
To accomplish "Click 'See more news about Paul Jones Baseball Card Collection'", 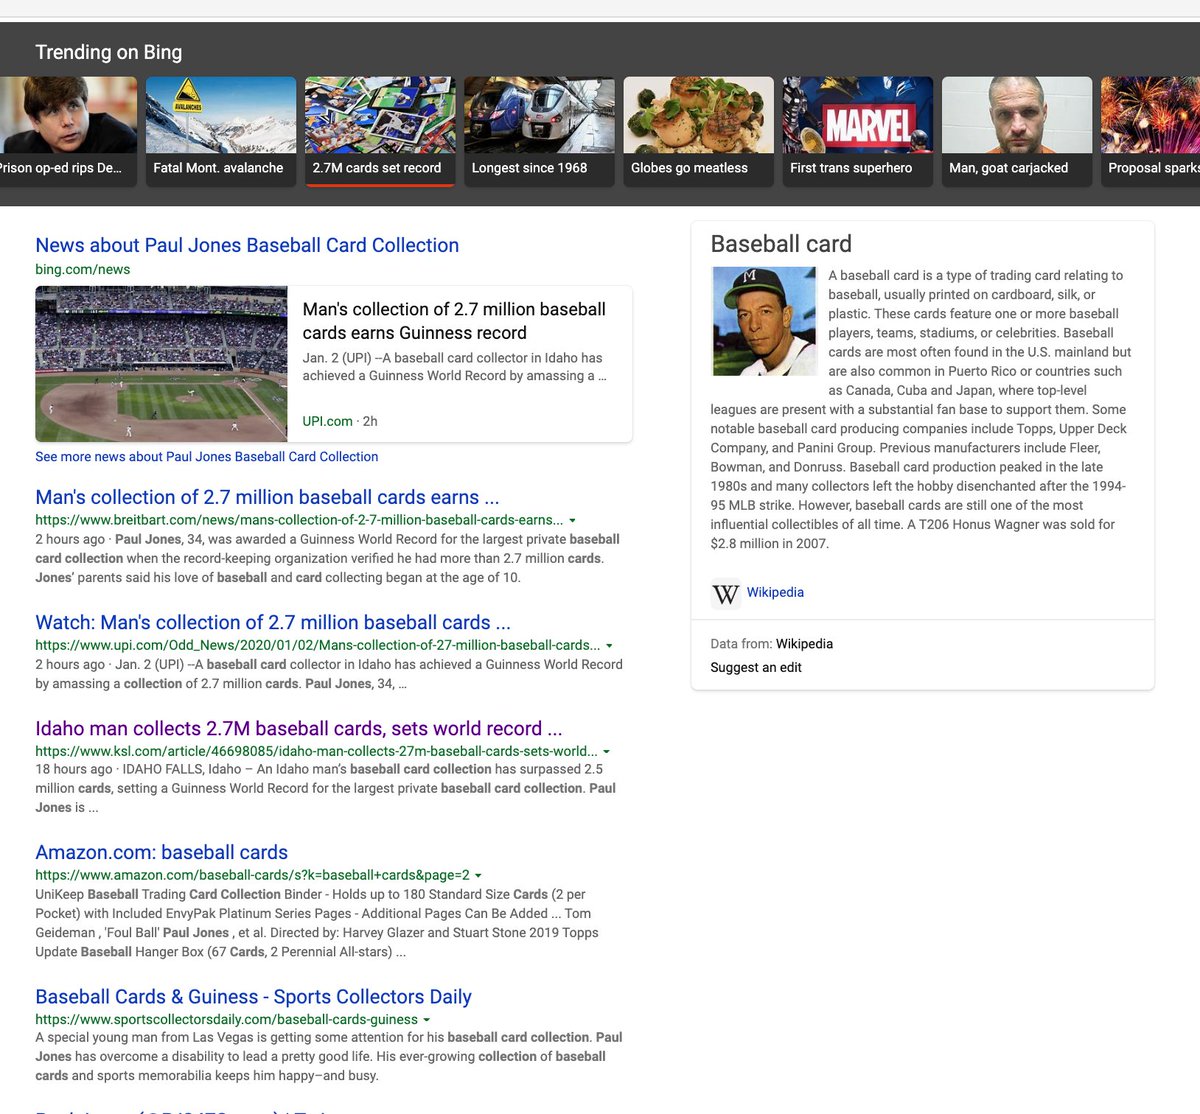I will pos(206,457).
